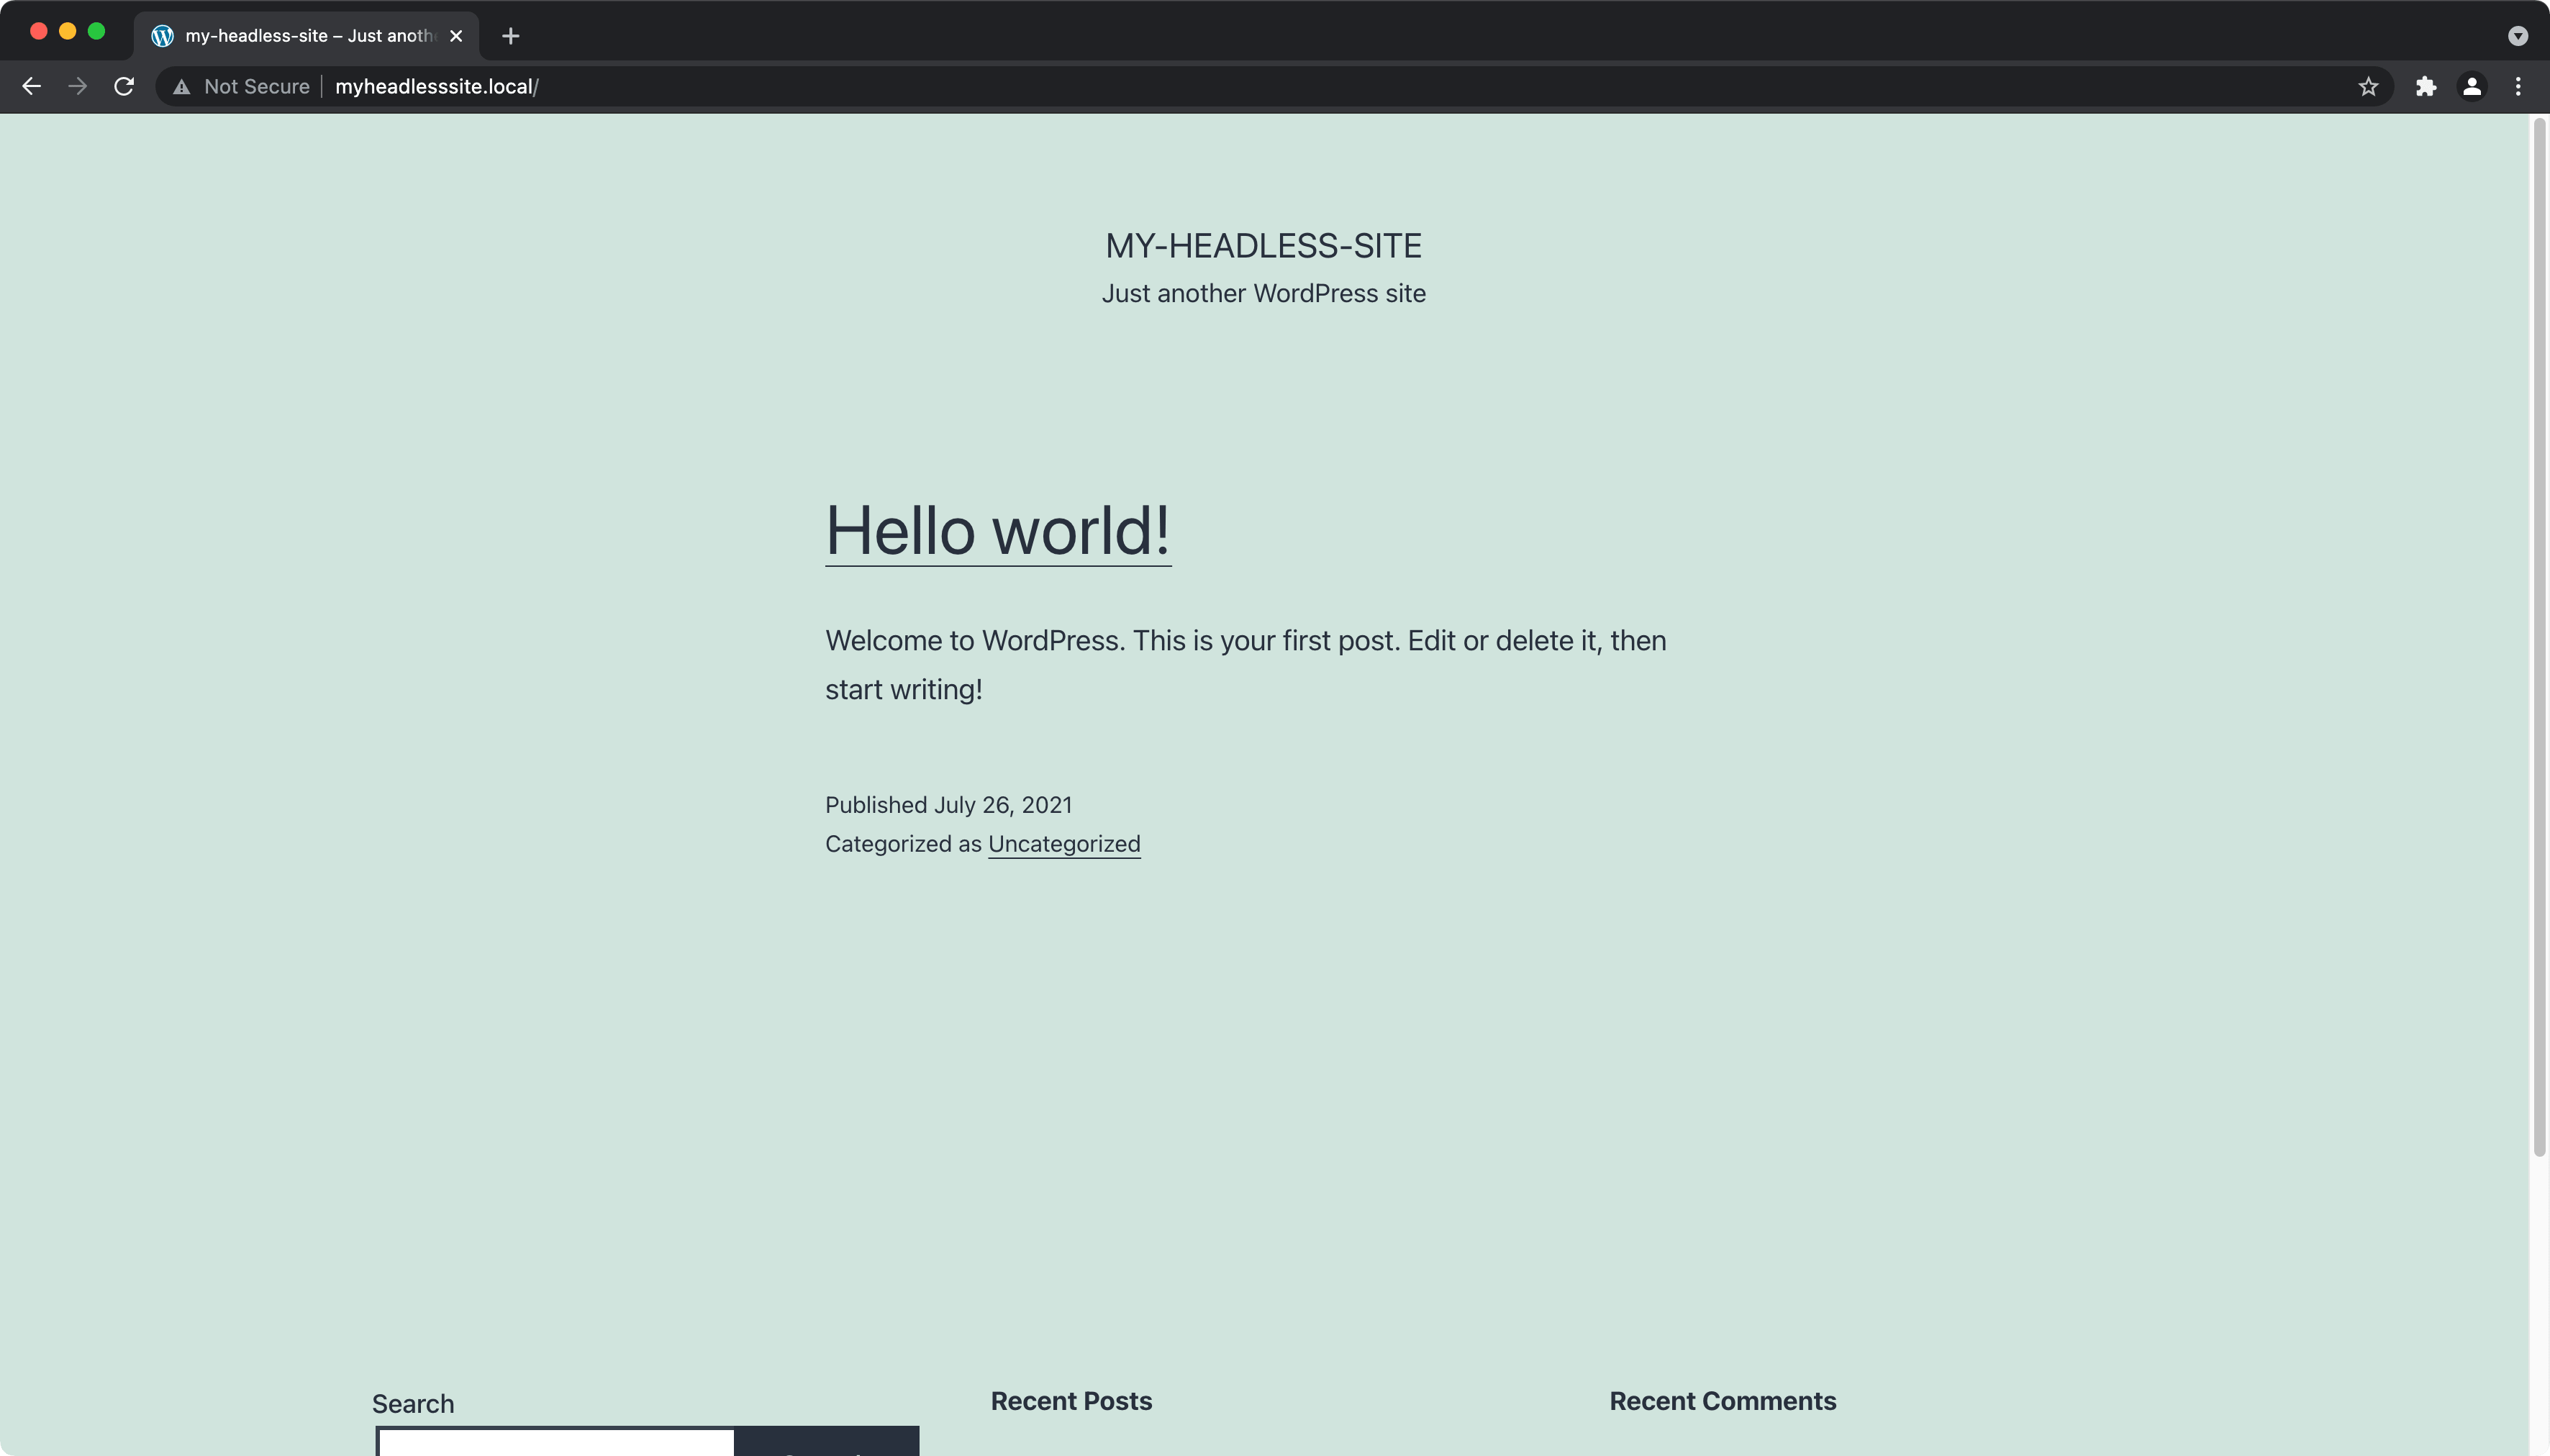Select the my-headless-site browser tab
Image resolution: width=2550 pixels, height=1456 pixels.
[307, 36]
